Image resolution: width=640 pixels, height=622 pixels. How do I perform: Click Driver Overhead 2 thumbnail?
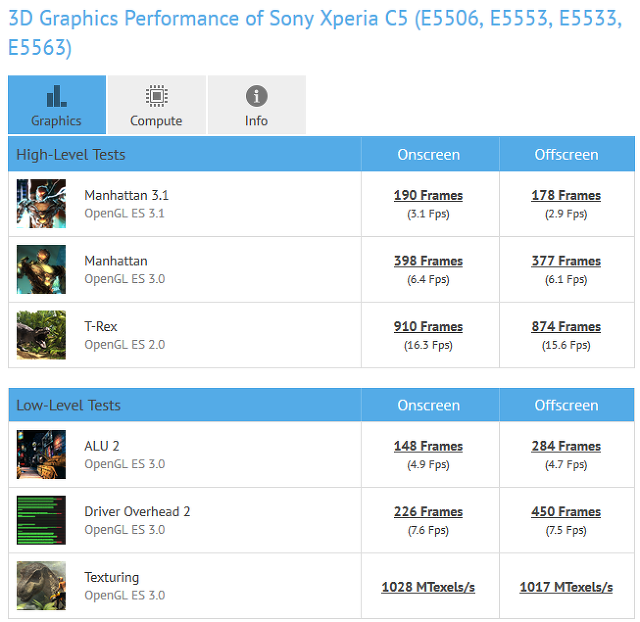pos(41,520)
